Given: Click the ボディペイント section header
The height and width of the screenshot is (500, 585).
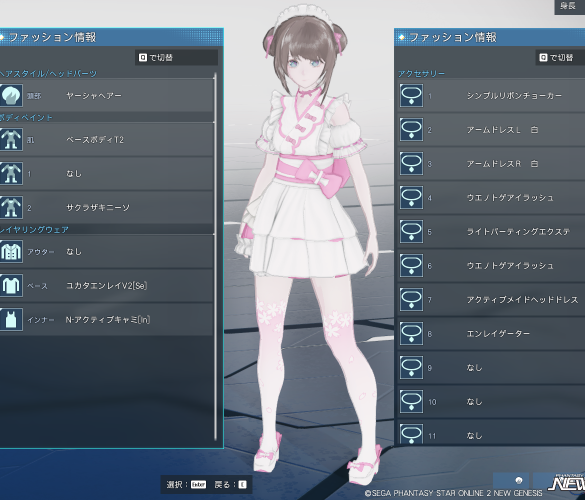Looking at the screenshot, I should point(26,118).
